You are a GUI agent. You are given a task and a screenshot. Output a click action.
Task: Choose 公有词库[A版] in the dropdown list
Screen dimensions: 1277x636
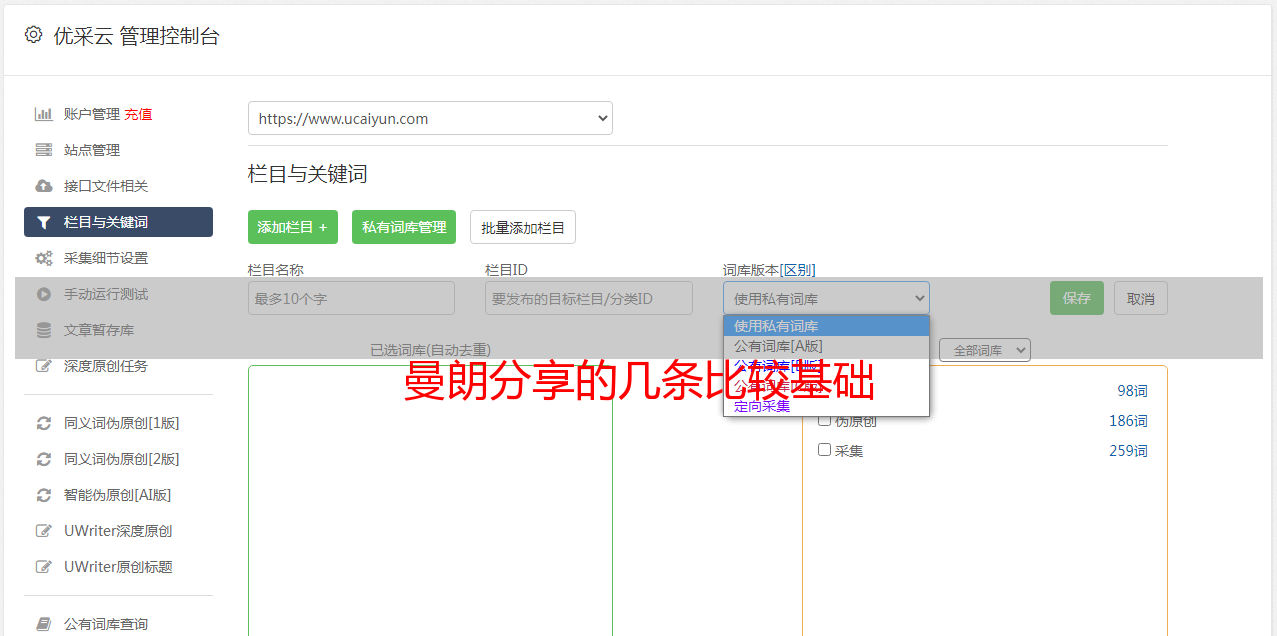pyautogui.click(x=826, y=346)
